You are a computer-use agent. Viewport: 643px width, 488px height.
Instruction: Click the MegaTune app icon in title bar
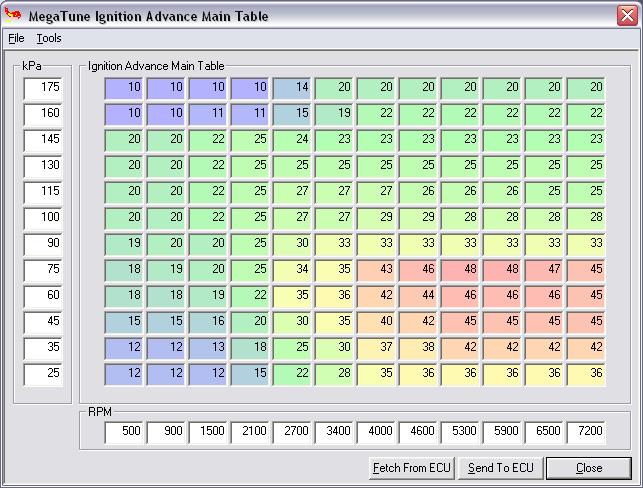coord(13,15)
